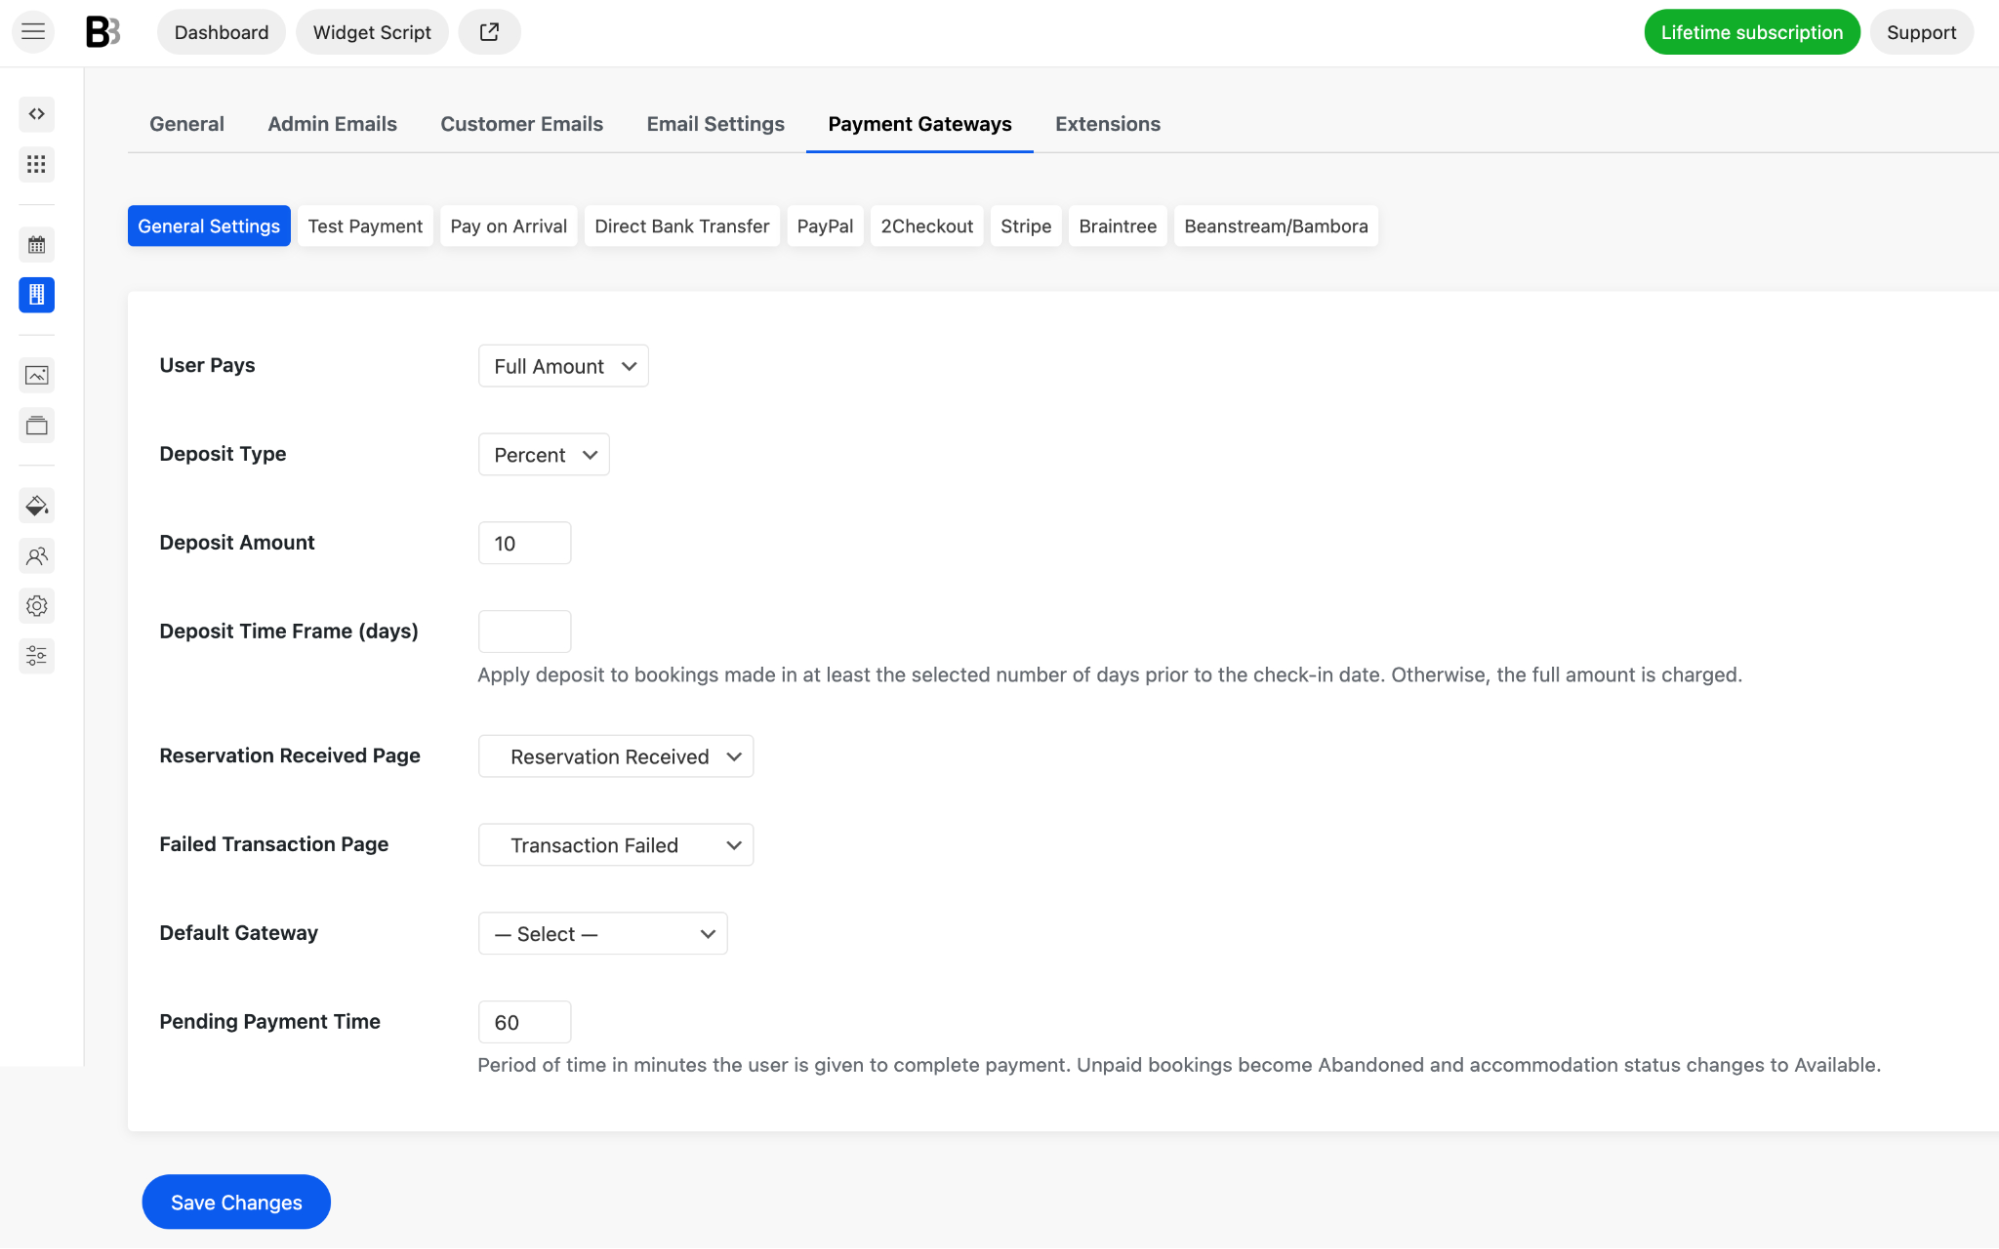
Task: Open the Beanstream/Bambora sub-tab
Action: [1276, 226]
